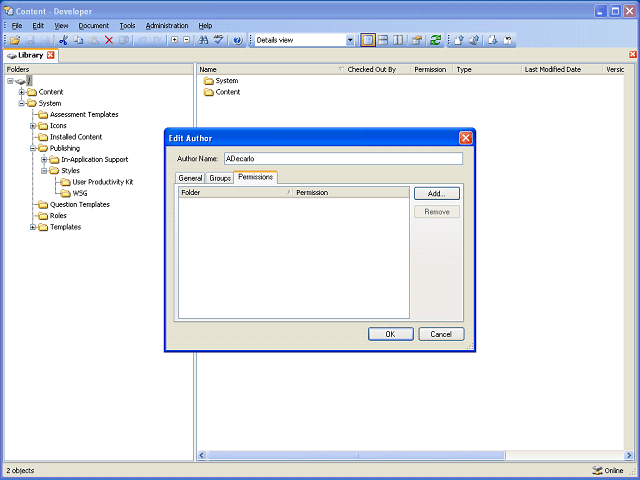Image resolution: width=640 pixels, height=480 pixels.
Task: Close the Edit Author dialog
Action: coord(466,138)
